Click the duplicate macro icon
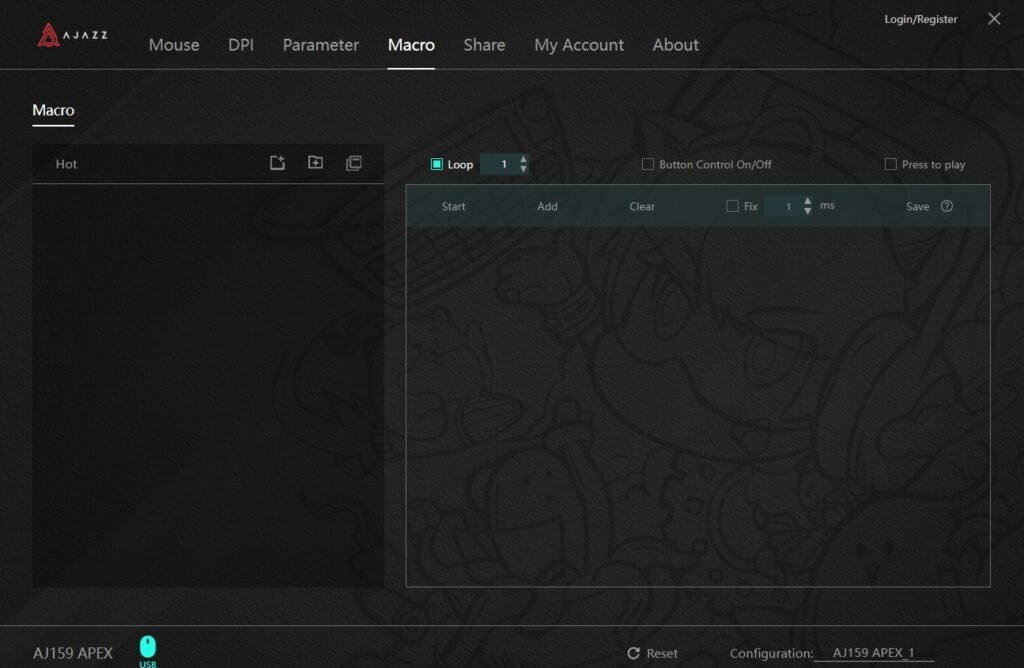 coord(353,163)
